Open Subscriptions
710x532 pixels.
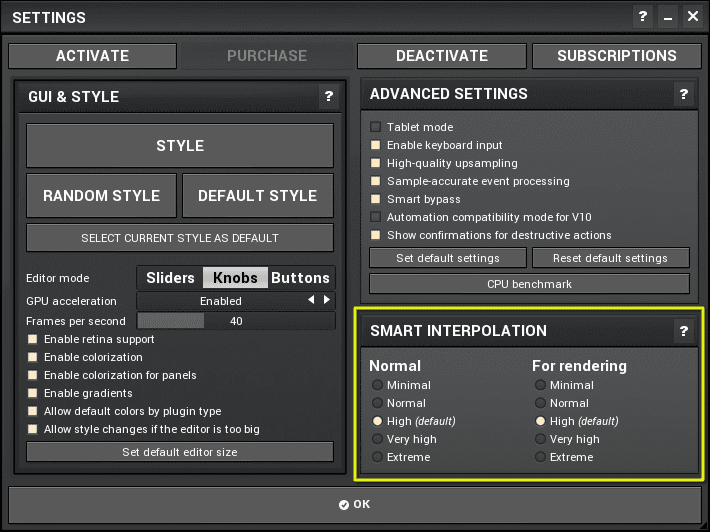(617, 56)
